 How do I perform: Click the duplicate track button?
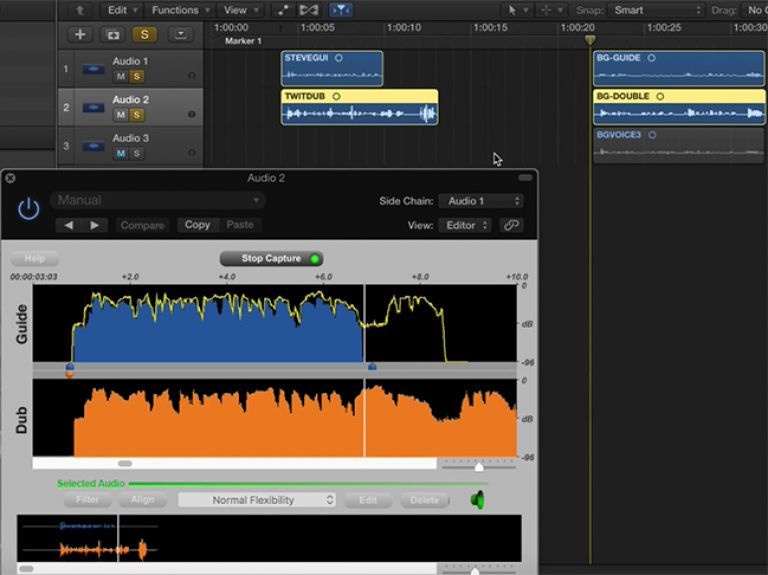tap(112, 35)
